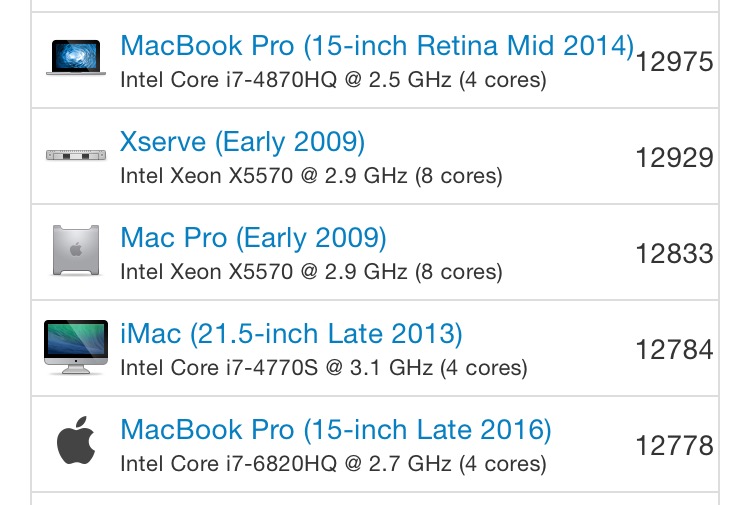Open Xserve (Early 2009) link

[x=243, y=142]
